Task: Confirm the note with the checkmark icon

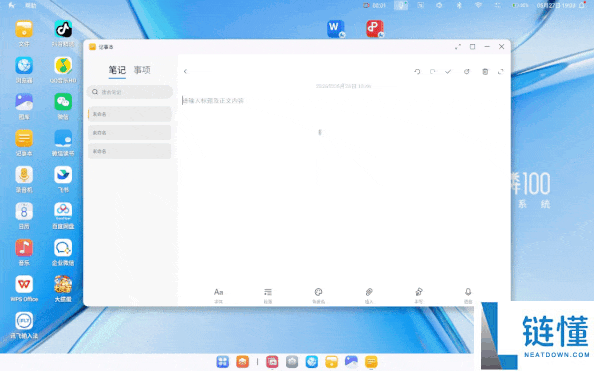Action: 448,71
